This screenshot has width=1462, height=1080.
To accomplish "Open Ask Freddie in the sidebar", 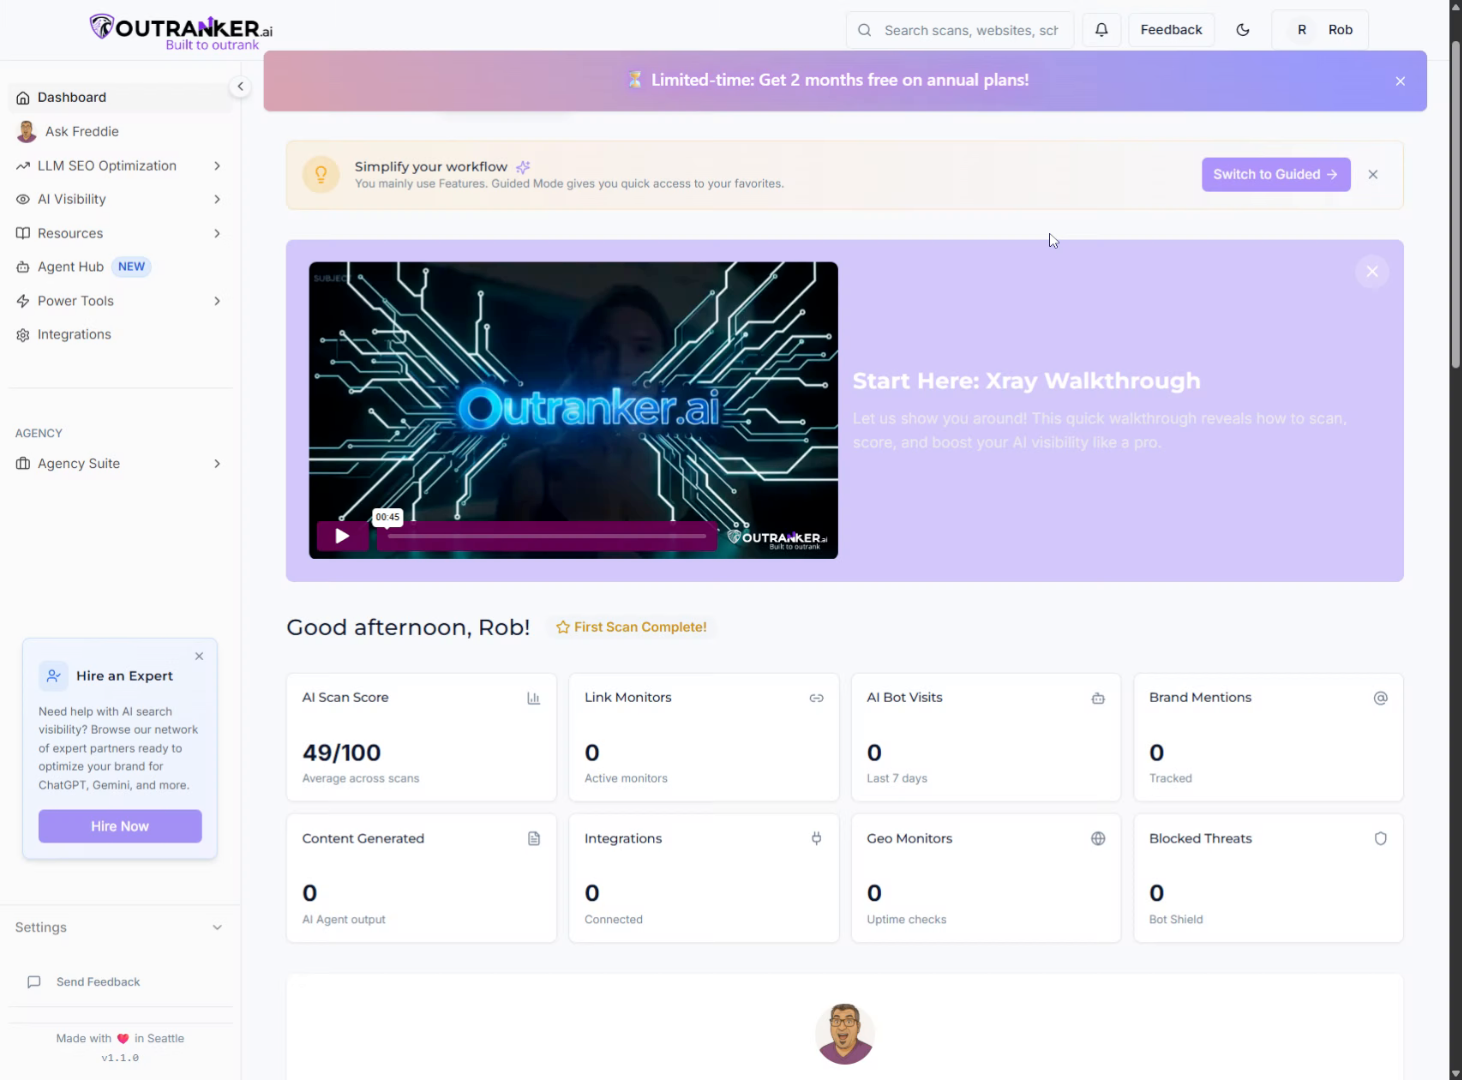I will tap(120, 131).
